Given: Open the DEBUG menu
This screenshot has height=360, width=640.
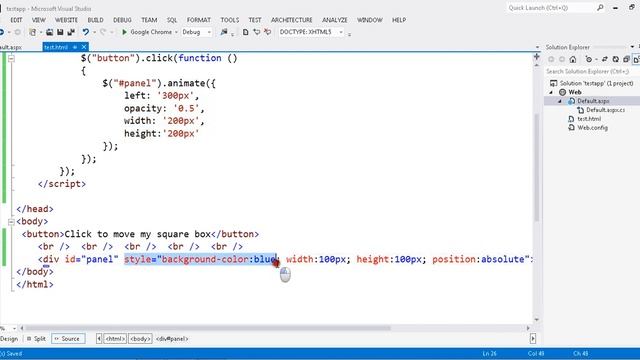Looking at the screenshot, I should [x=122, y=20].
